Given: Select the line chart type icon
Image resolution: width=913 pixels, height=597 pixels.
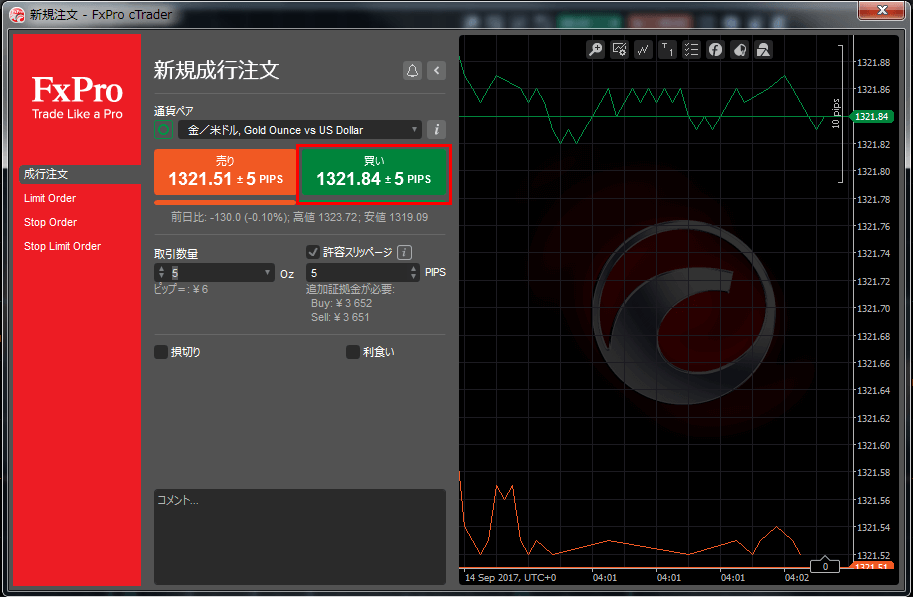Looking at the screenshot, I should (643, 50).
